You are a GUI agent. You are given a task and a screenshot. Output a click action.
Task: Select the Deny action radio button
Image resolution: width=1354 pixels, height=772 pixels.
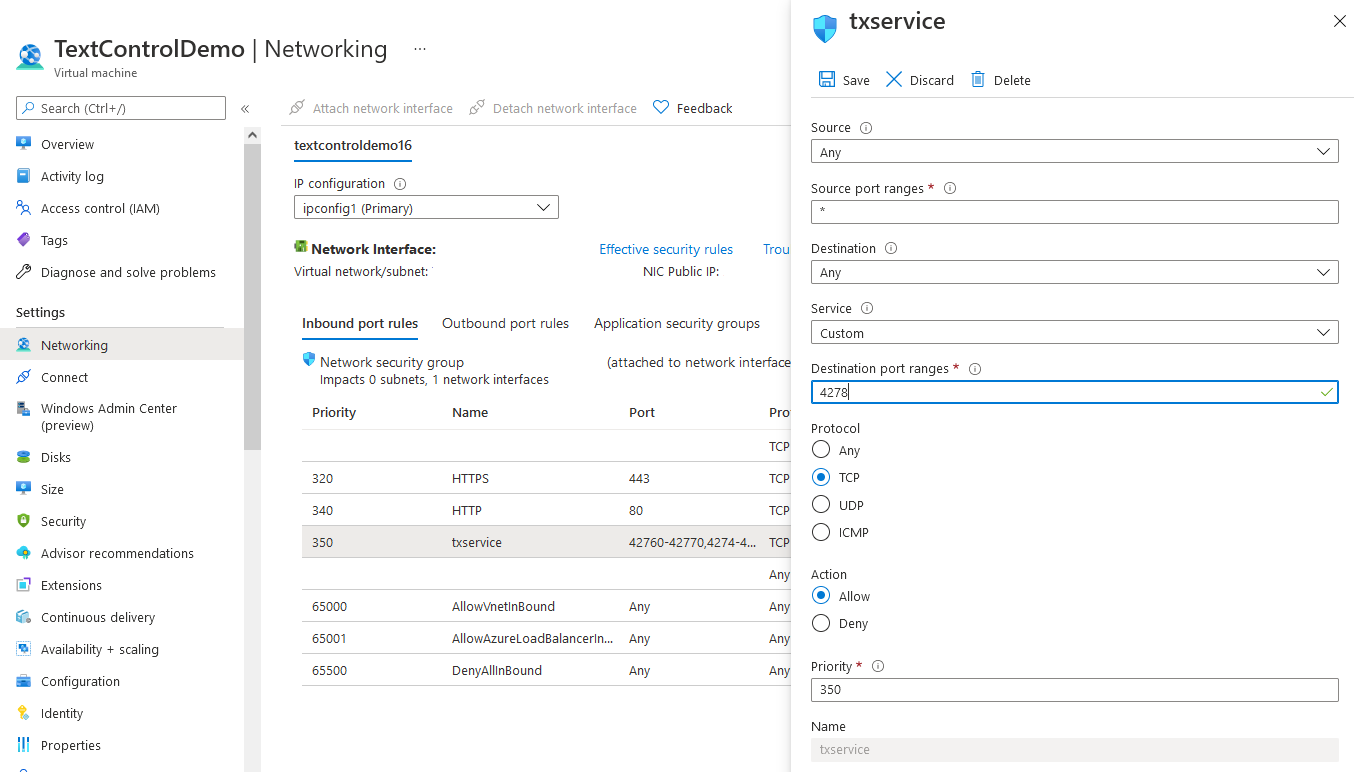tap(821, 623)
